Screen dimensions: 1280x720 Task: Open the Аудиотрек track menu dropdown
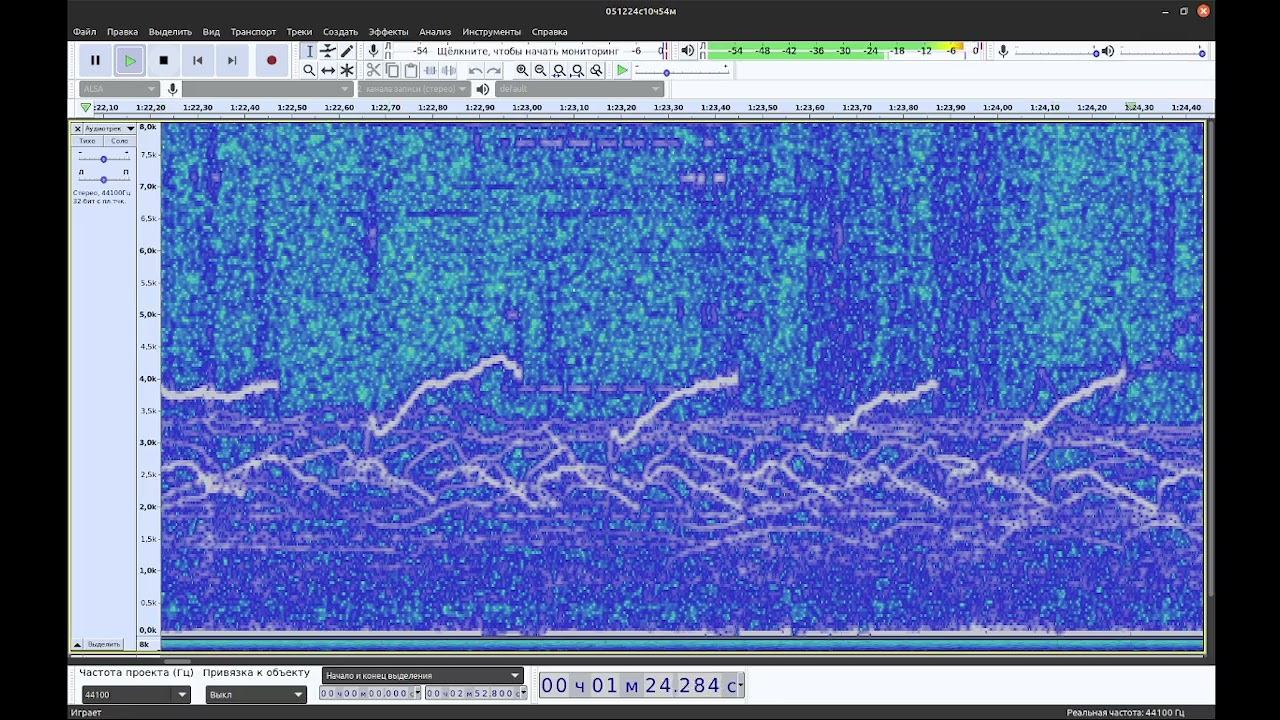pyautogui.click(x=110, y=128)
